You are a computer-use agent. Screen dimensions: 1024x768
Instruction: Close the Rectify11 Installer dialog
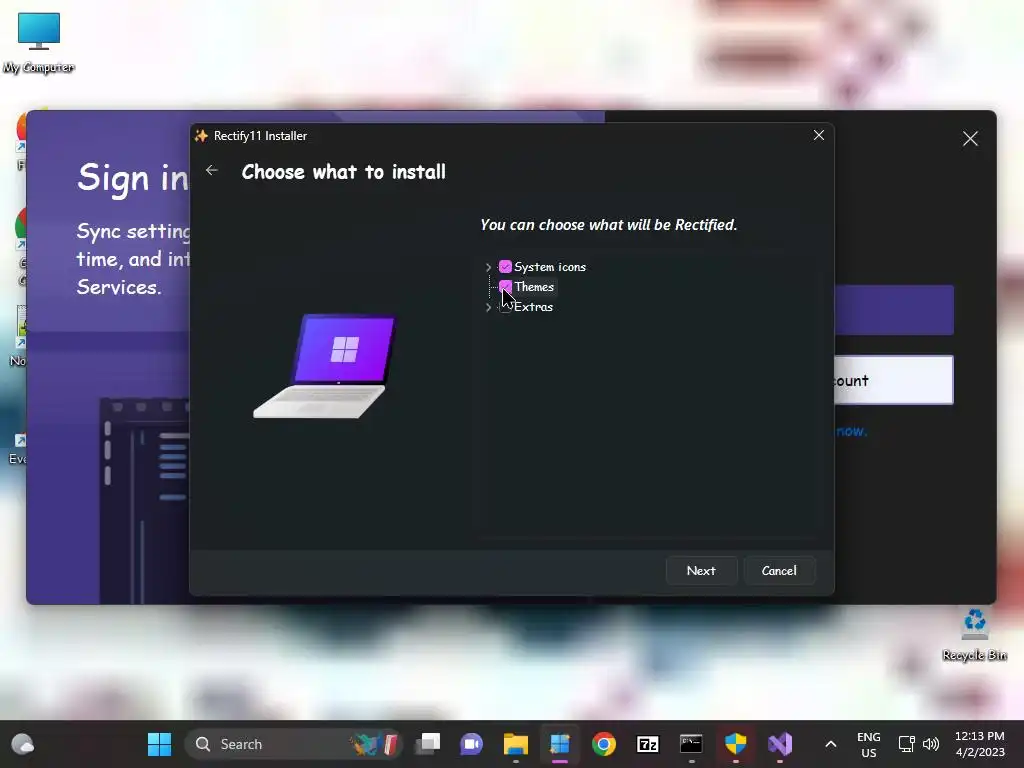pos(819,135)
